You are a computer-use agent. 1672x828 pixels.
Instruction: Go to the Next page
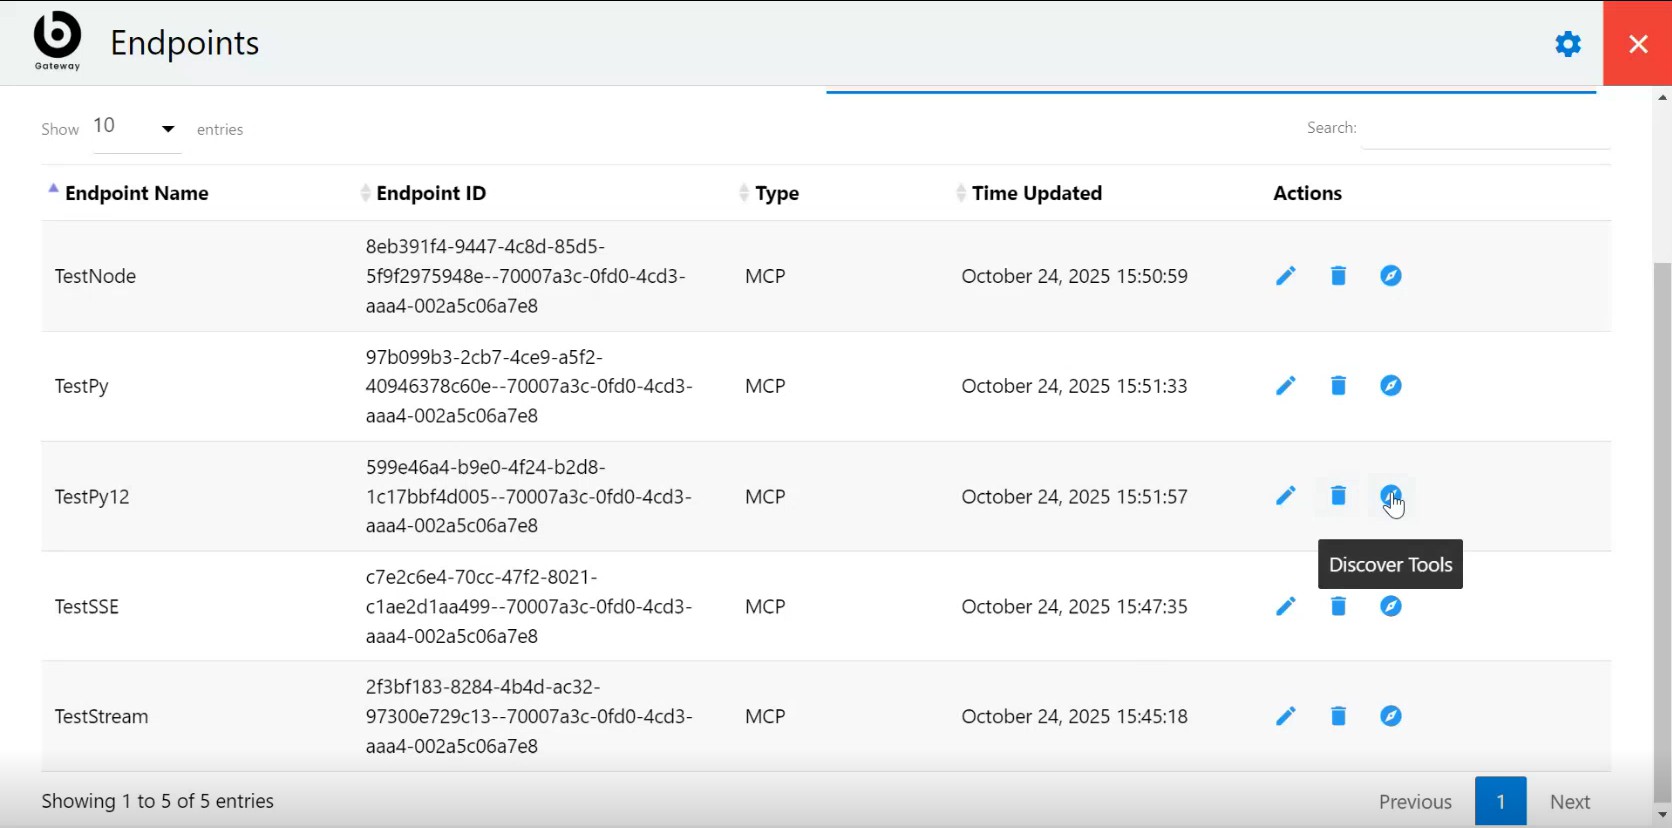(x=1570, y=802)
